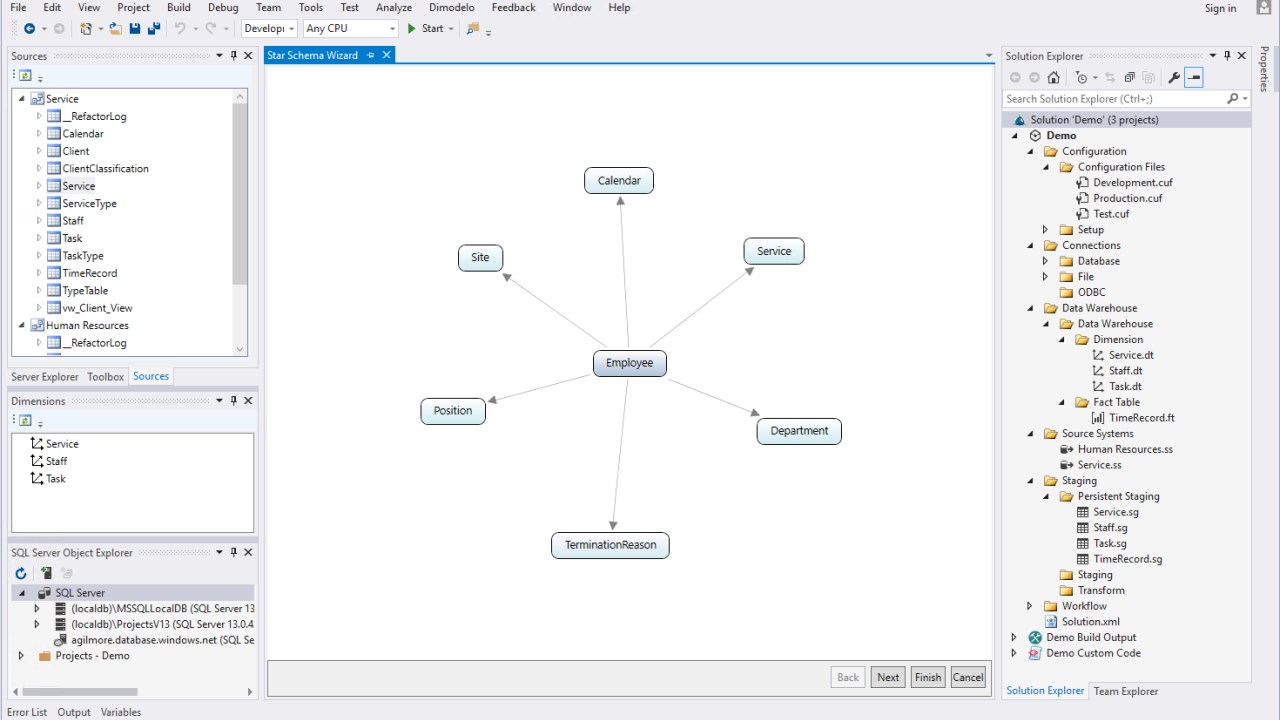Open the Output tab at bottom
This screenshot has width=1280, height=720.
(x=74, y=712)
